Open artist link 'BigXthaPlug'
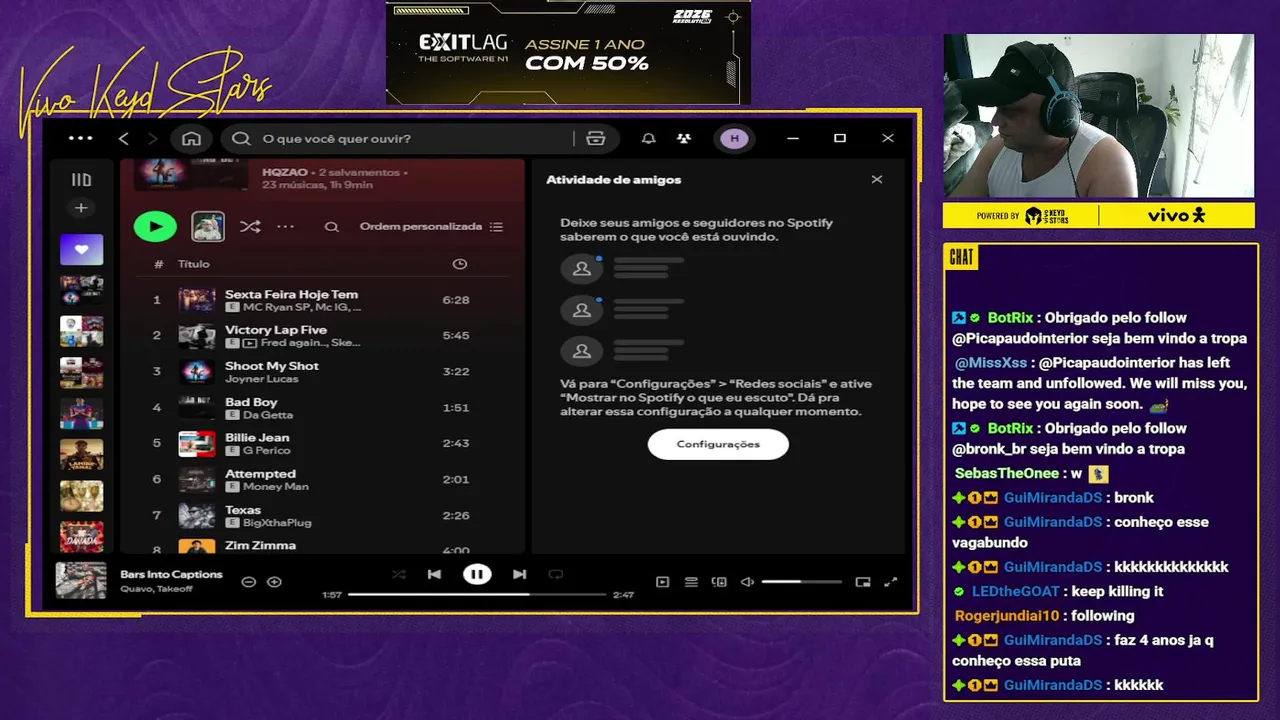Viewport: 1280px width, 720px height. 277,523
